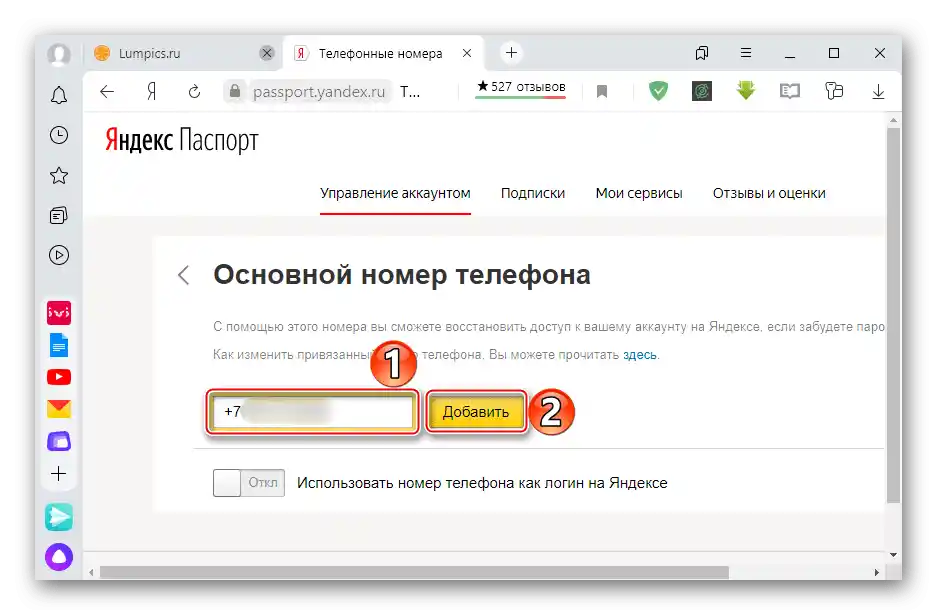Open Yandex Messenger sidebar icon
The width and height of the screenshot is (937, 615).
click(59, 517)
